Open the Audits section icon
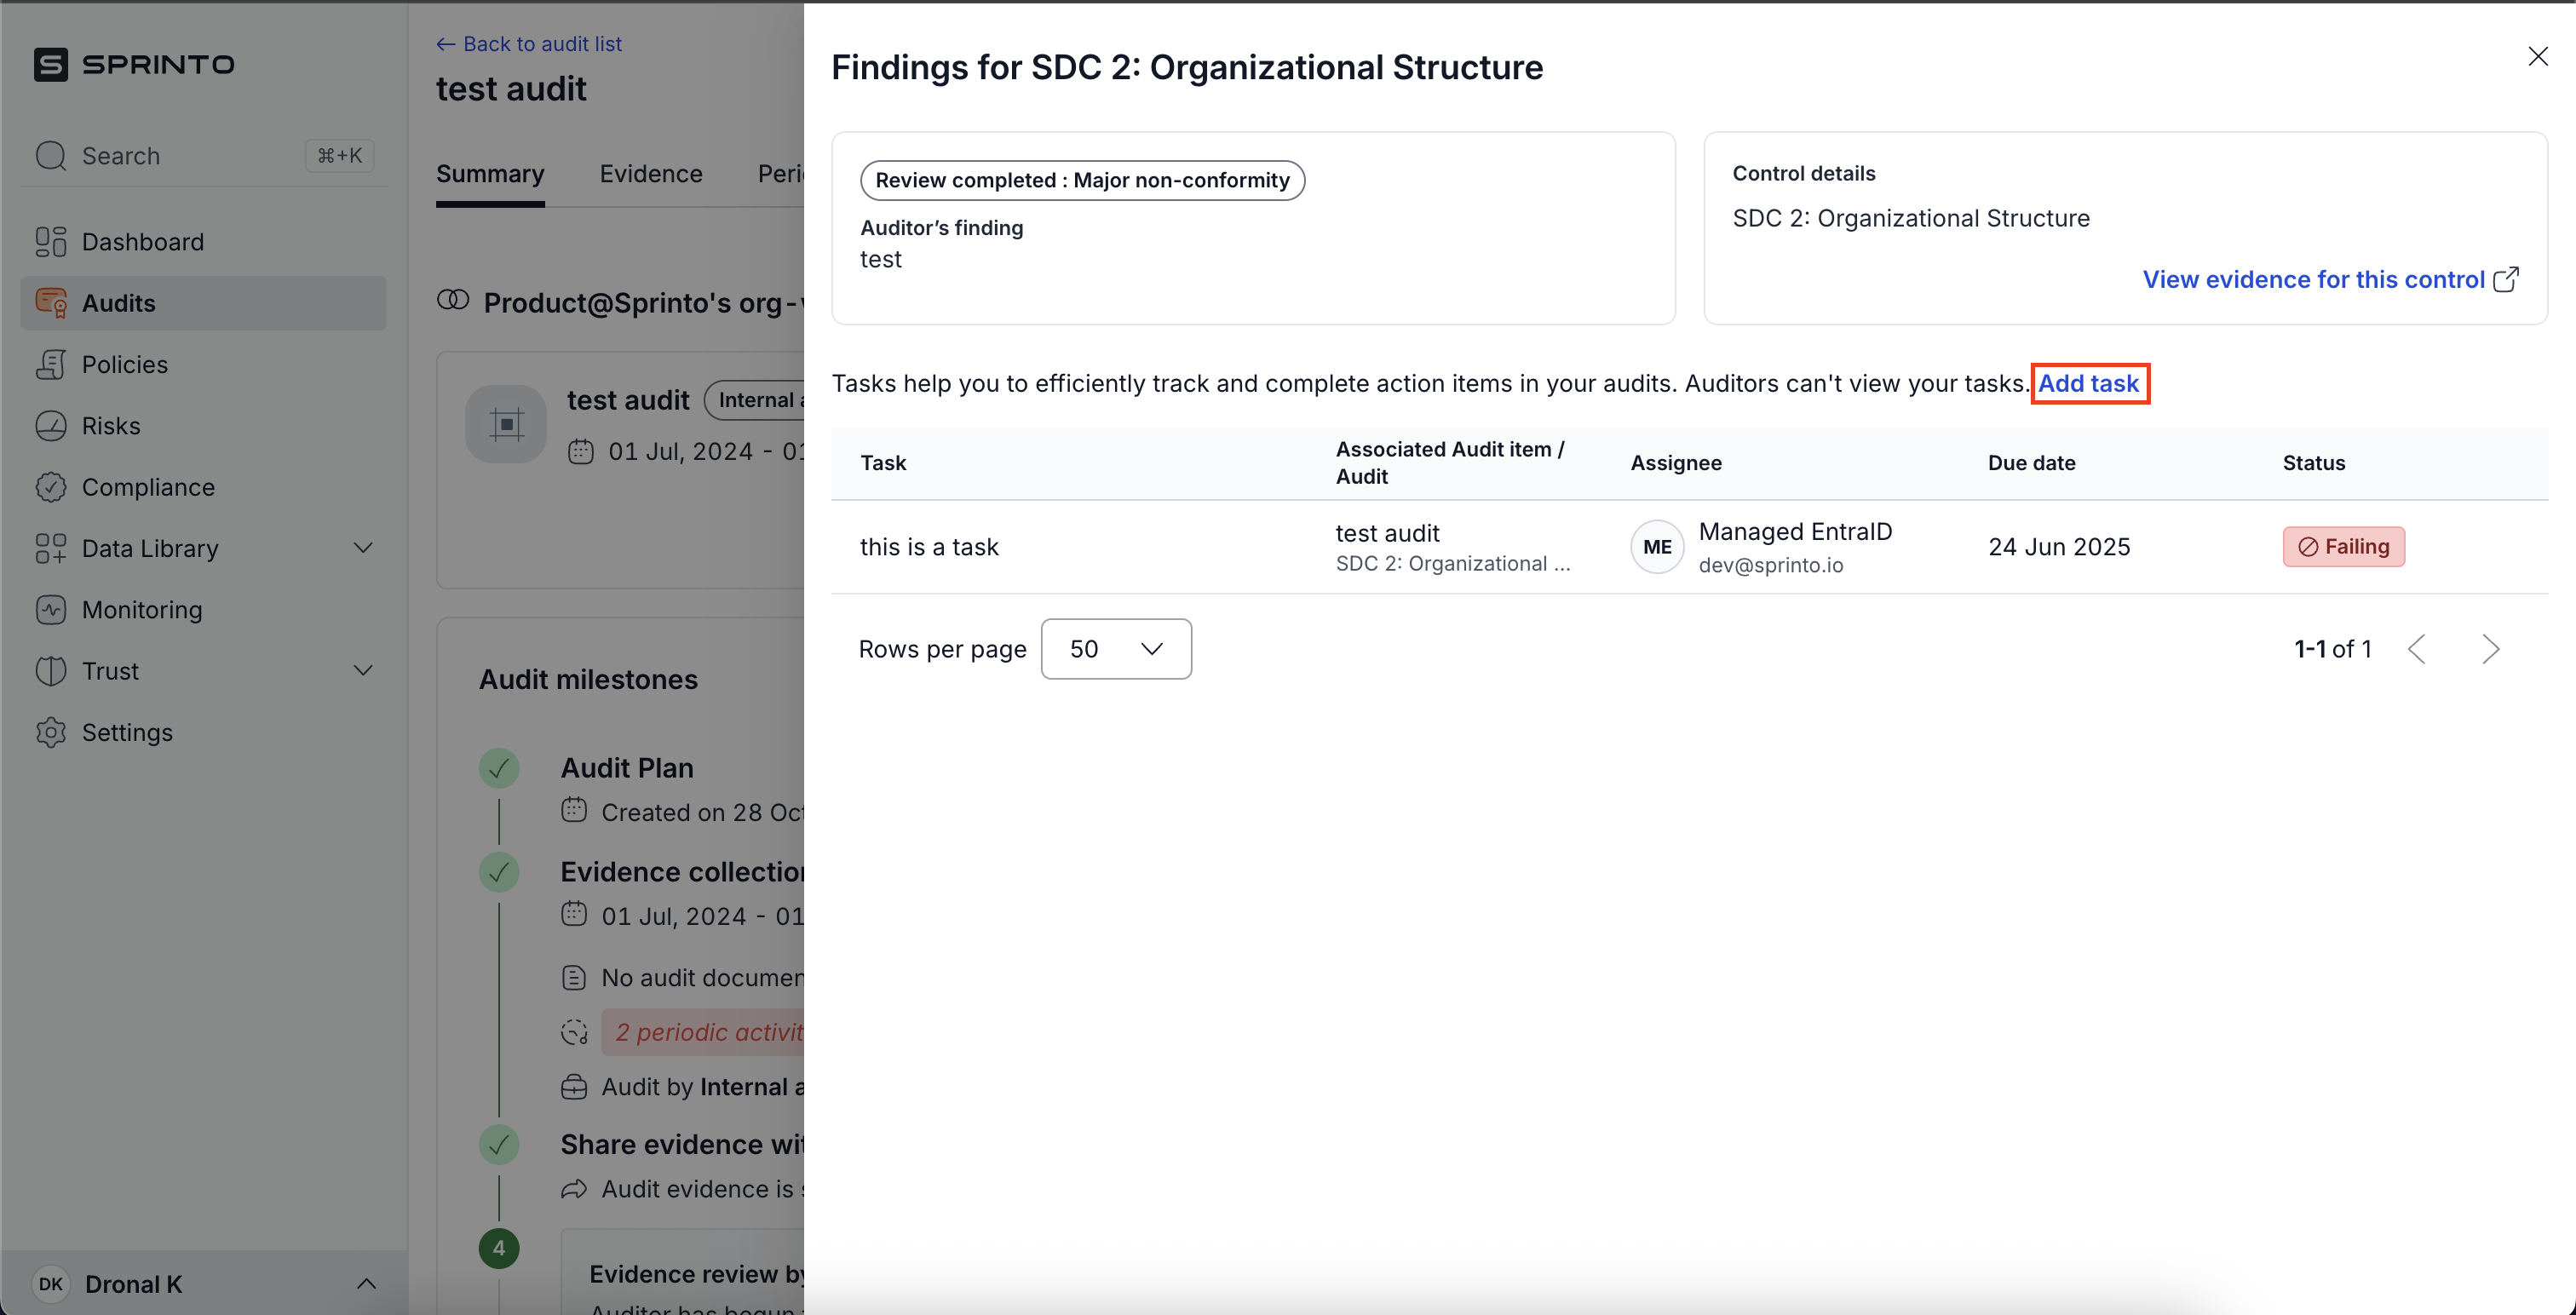 pyautogui.click(x=51, y=303)
